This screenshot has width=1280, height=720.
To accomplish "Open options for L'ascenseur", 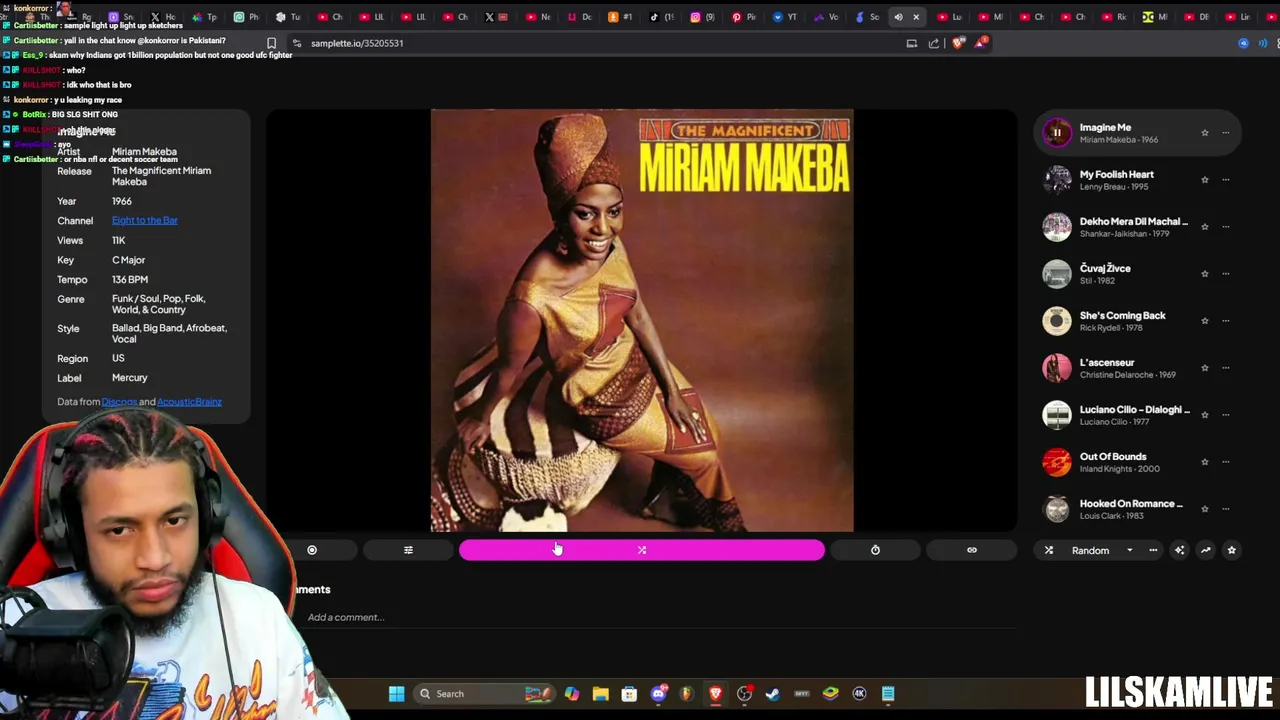I will click(1226, 368).
